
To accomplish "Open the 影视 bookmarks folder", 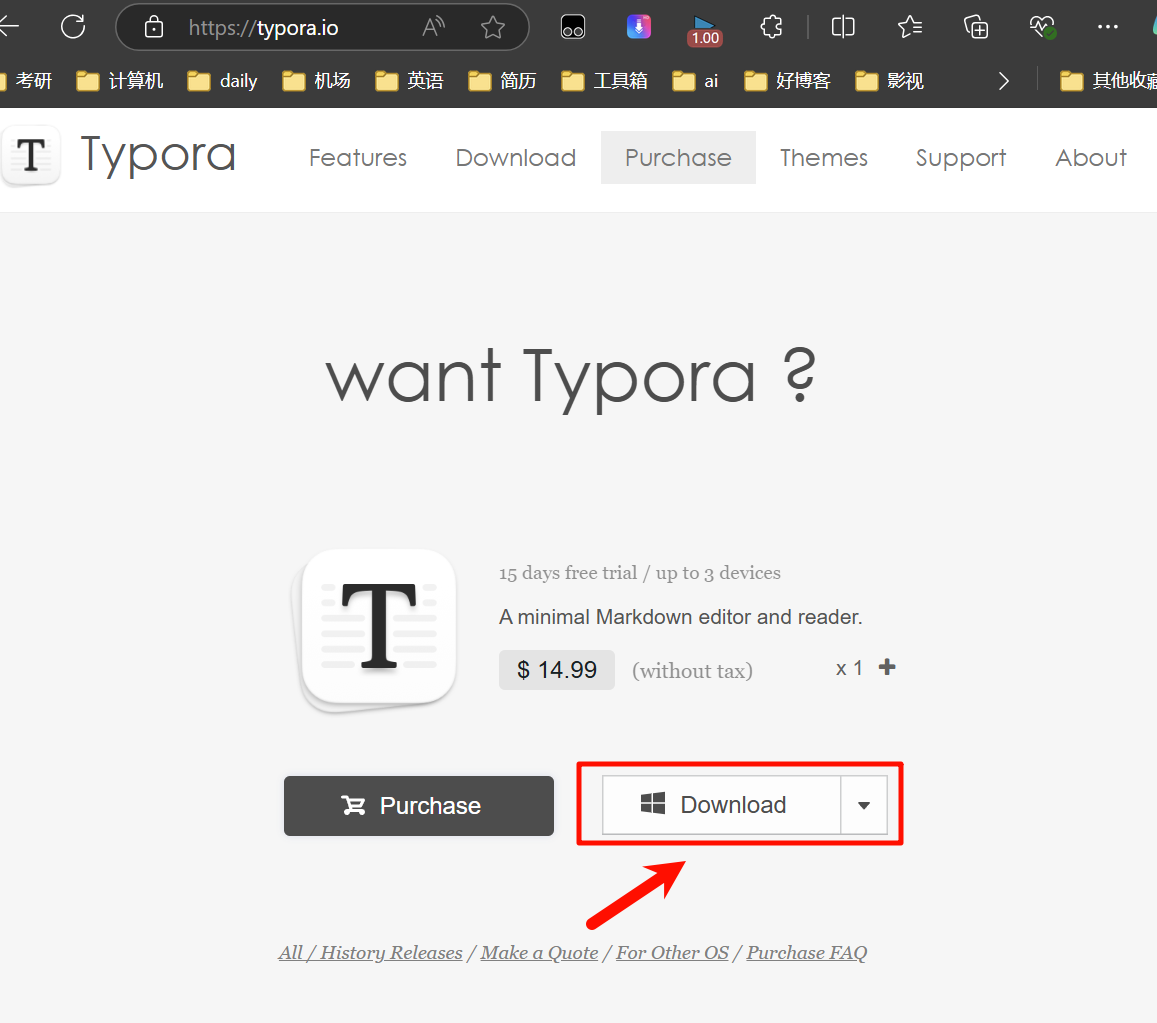I will [889, 80].
